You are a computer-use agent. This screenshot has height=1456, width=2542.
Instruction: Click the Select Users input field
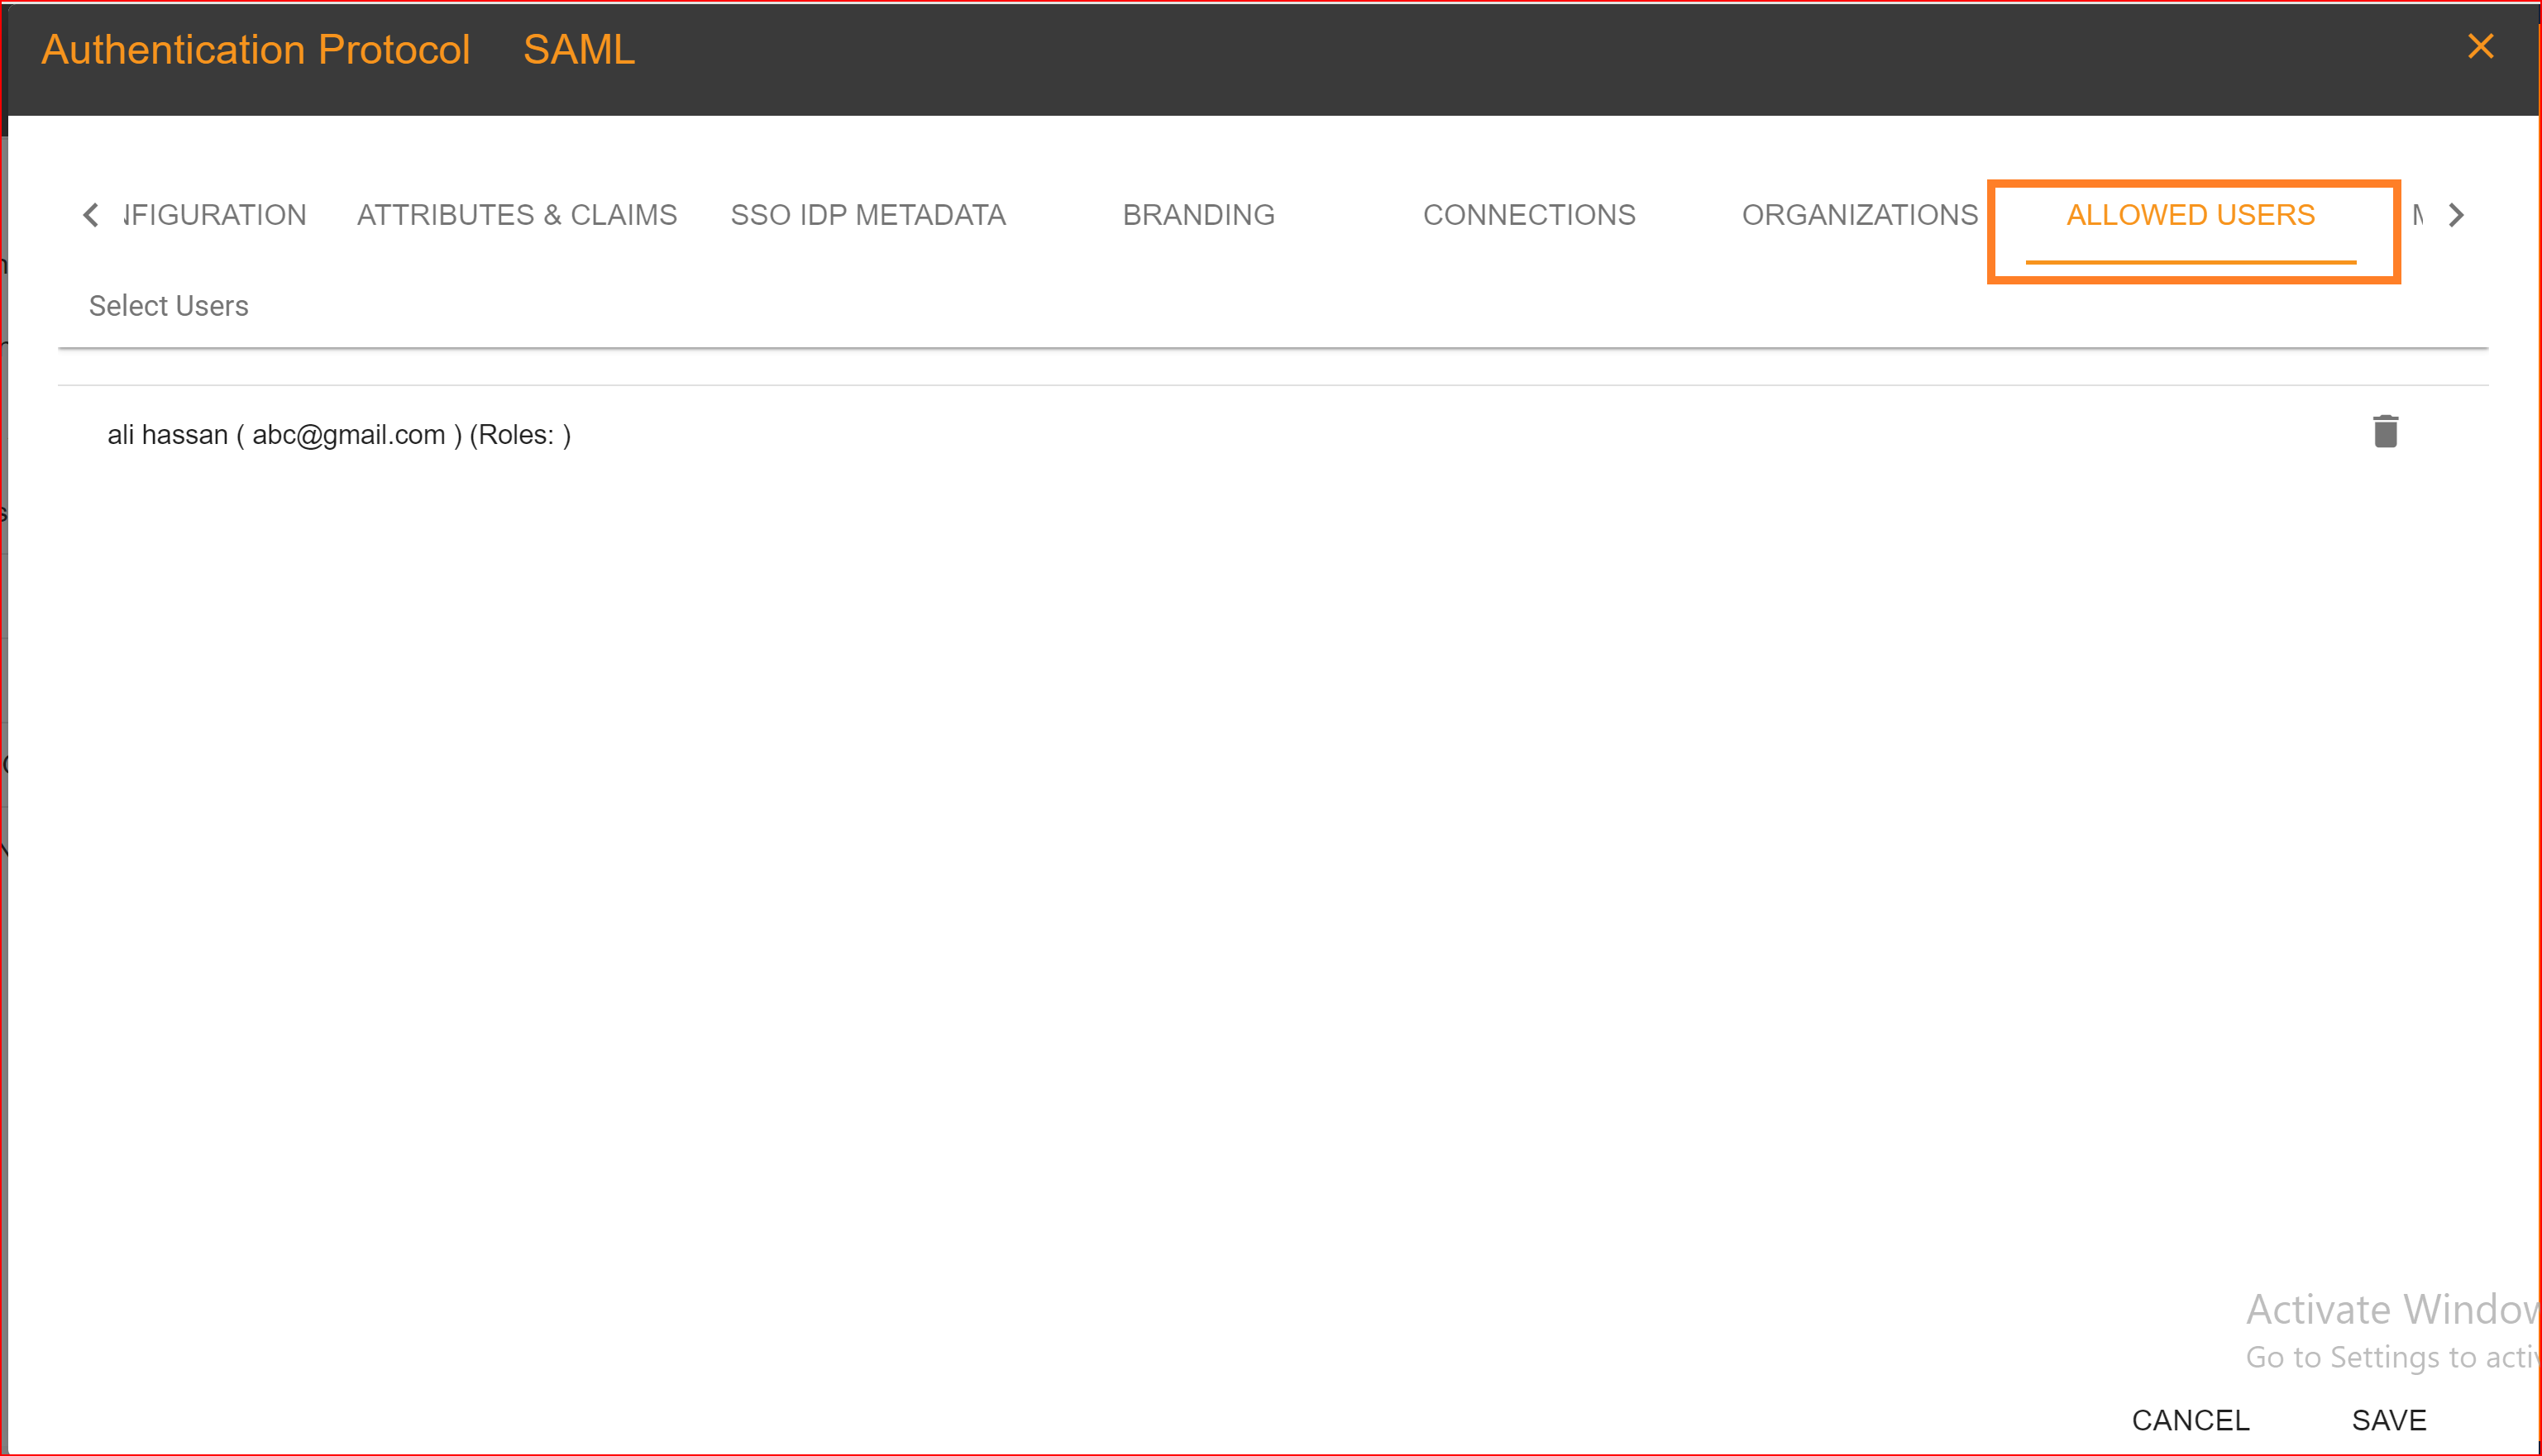1272,307
